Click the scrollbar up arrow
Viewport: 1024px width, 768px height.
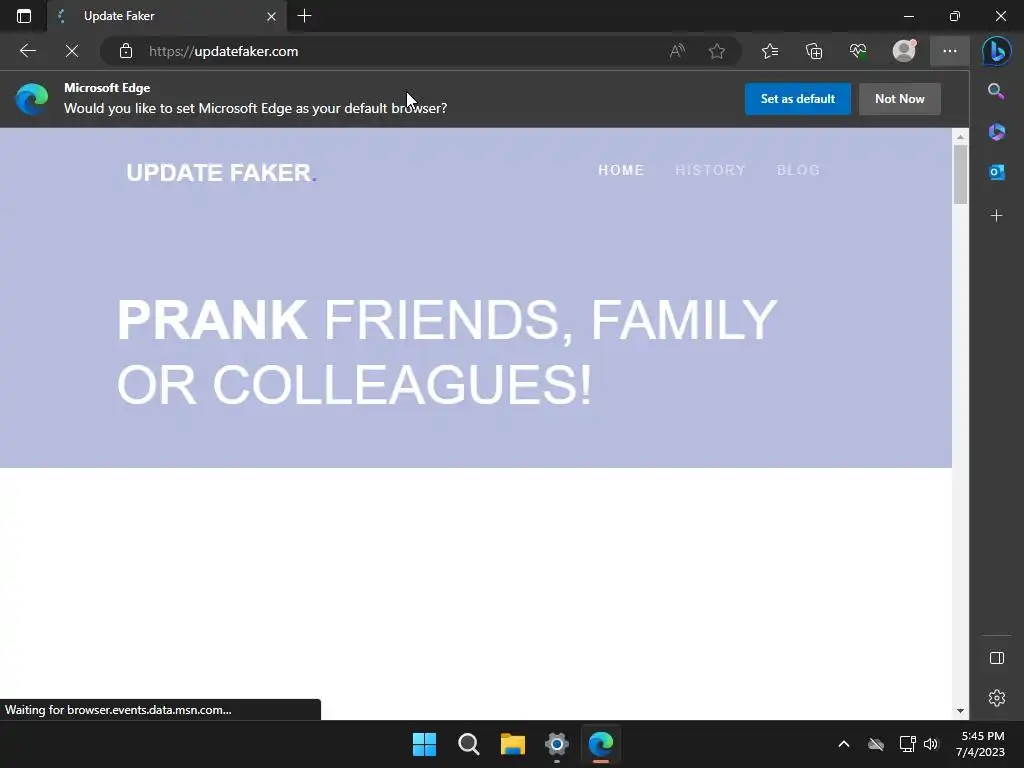(960, 136)
